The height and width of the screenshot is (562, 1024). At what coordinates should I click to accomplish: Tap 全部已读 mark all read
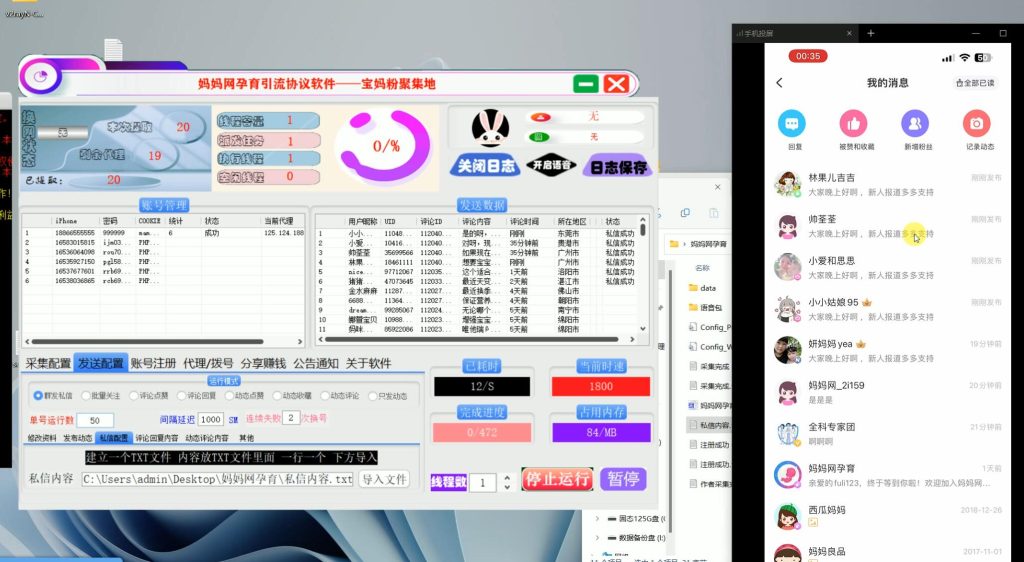pos(975,83)
